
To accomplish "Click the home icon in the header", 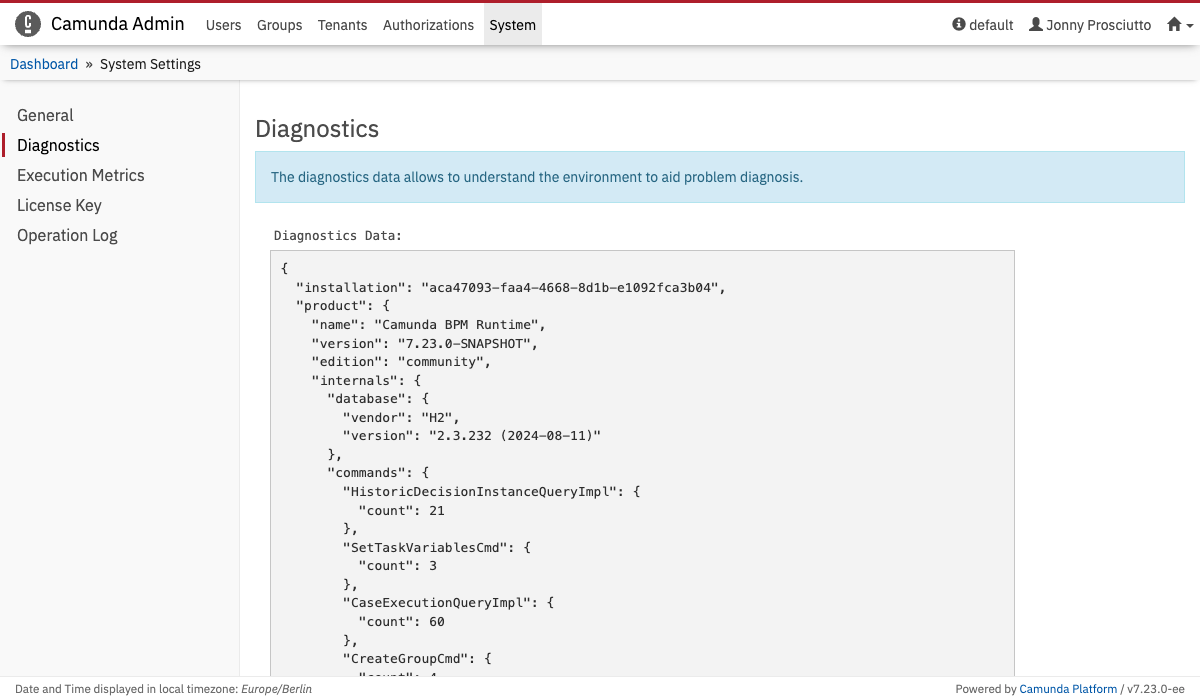I will click(x=1174, y=25).
